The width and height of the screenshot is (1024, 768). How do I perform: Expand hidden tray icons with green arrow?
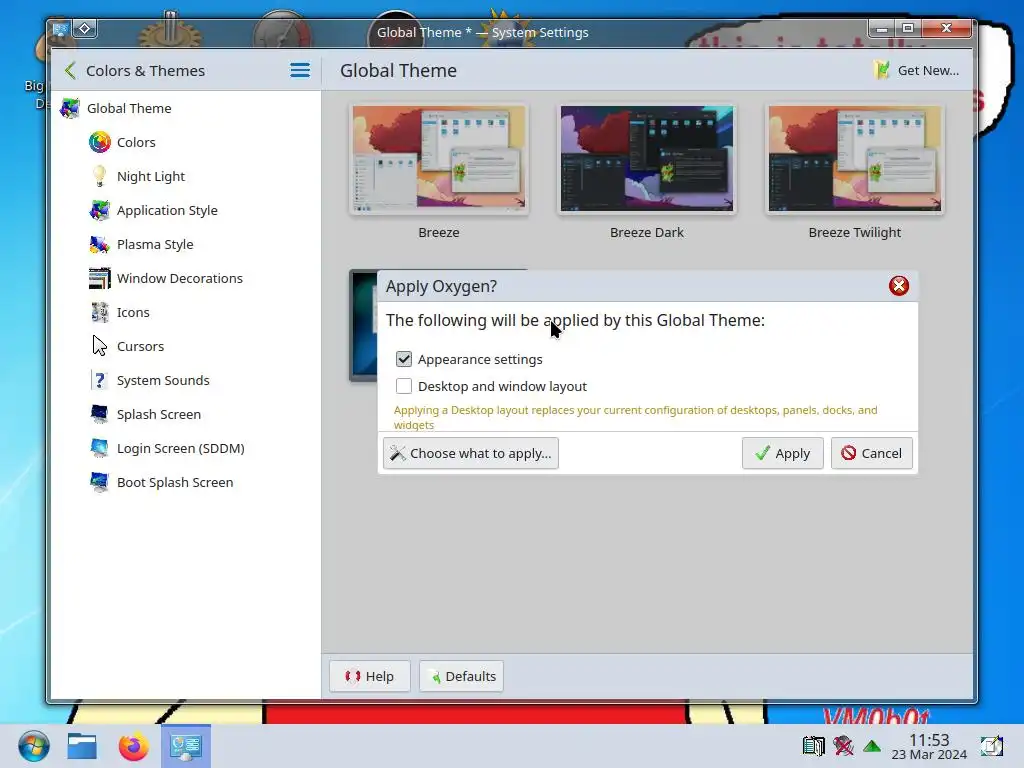tap(872, 745)
